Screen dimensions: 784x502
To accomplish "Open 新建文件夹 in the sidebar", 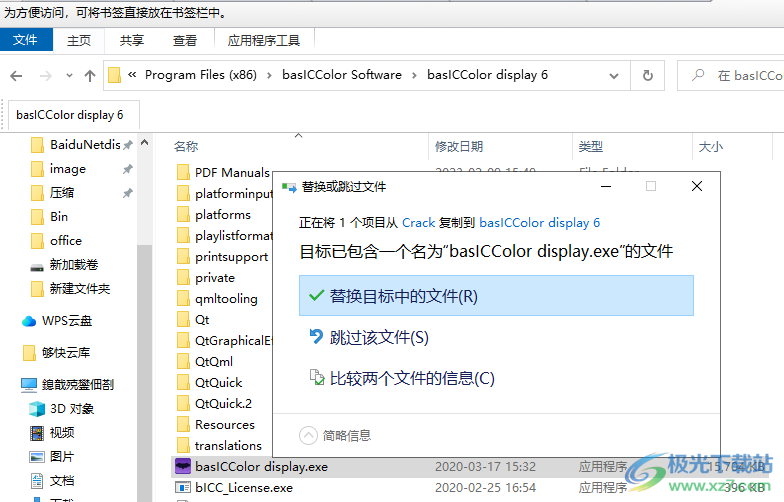I will point(80,289).
